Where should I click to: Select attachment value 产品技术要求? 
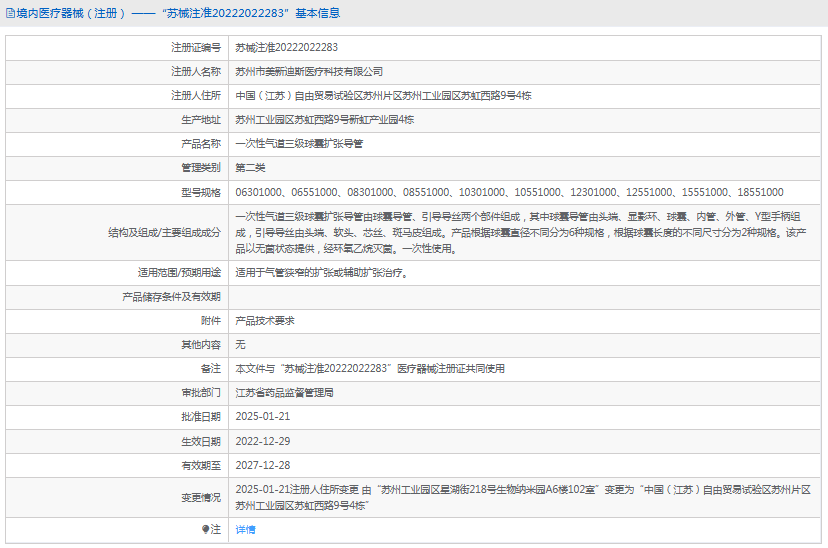[x=265, y=321]
